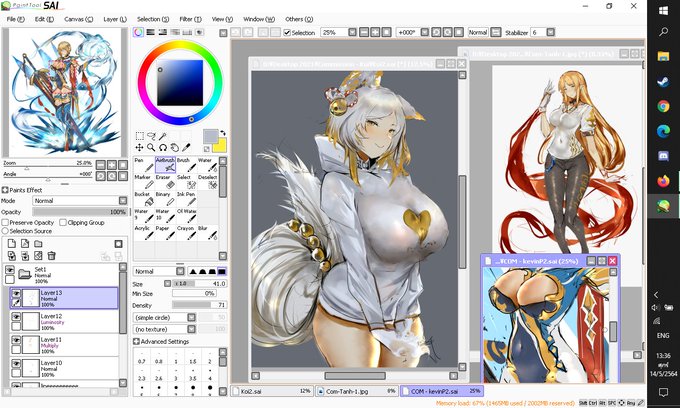This screenshot has height=408, width=680.
Task: Open the Edit menu
Action: pos(44,19)
